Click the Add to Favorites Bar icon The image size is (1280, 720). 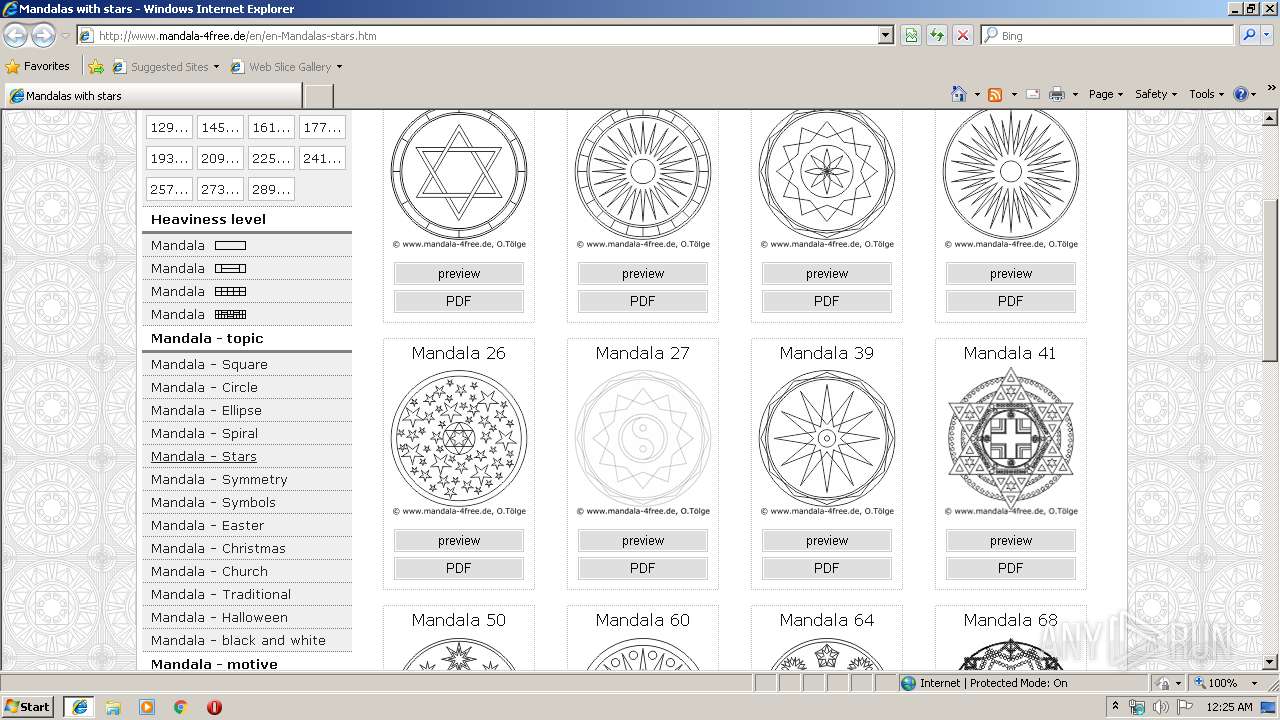coord(96,67)
